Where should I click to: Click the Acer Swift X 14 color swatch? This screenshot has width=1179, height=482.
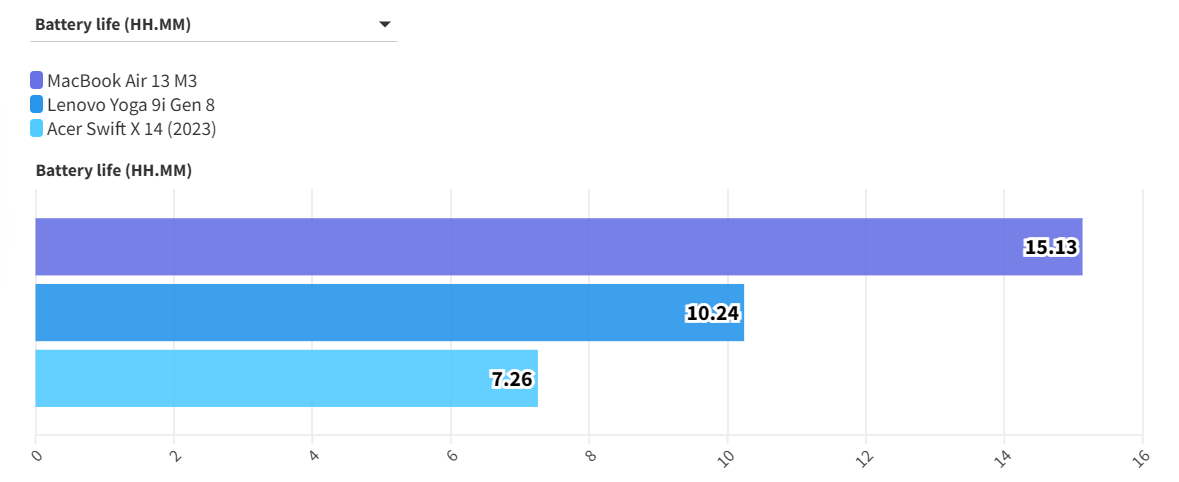37,128
